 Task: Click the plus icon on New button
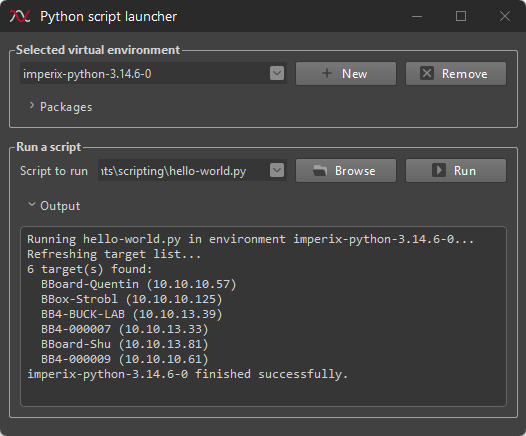327,73
